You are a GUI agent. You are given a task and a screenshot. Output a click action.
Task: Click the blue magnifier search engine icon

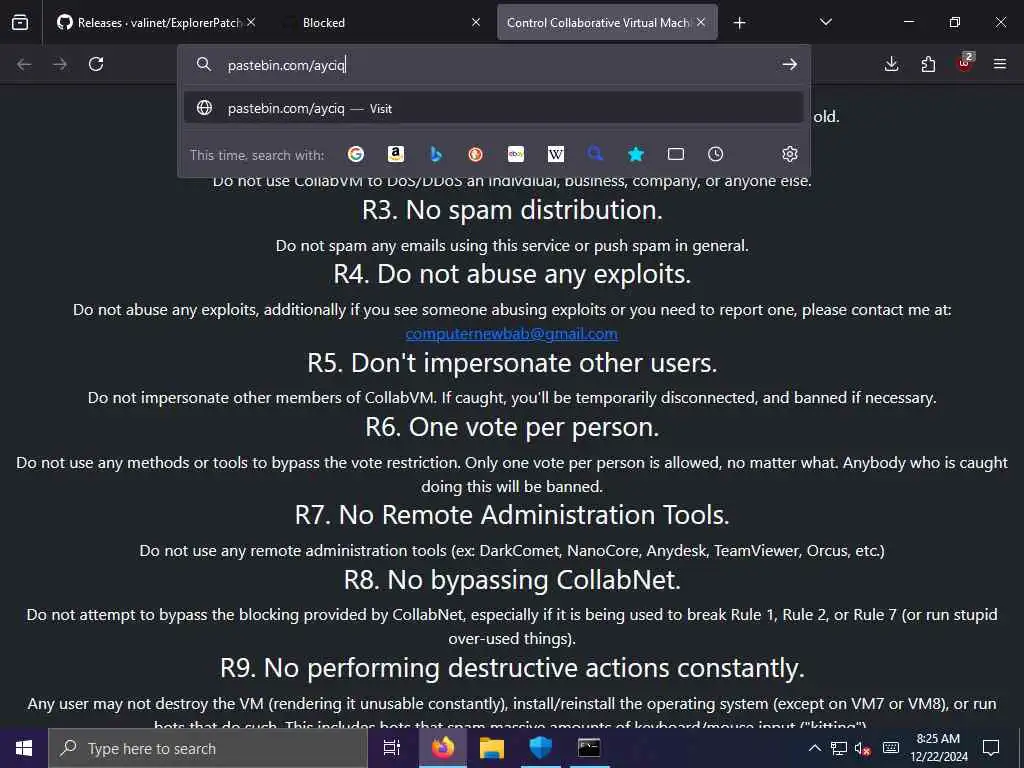pyautogui.click(x=595, y=154)
